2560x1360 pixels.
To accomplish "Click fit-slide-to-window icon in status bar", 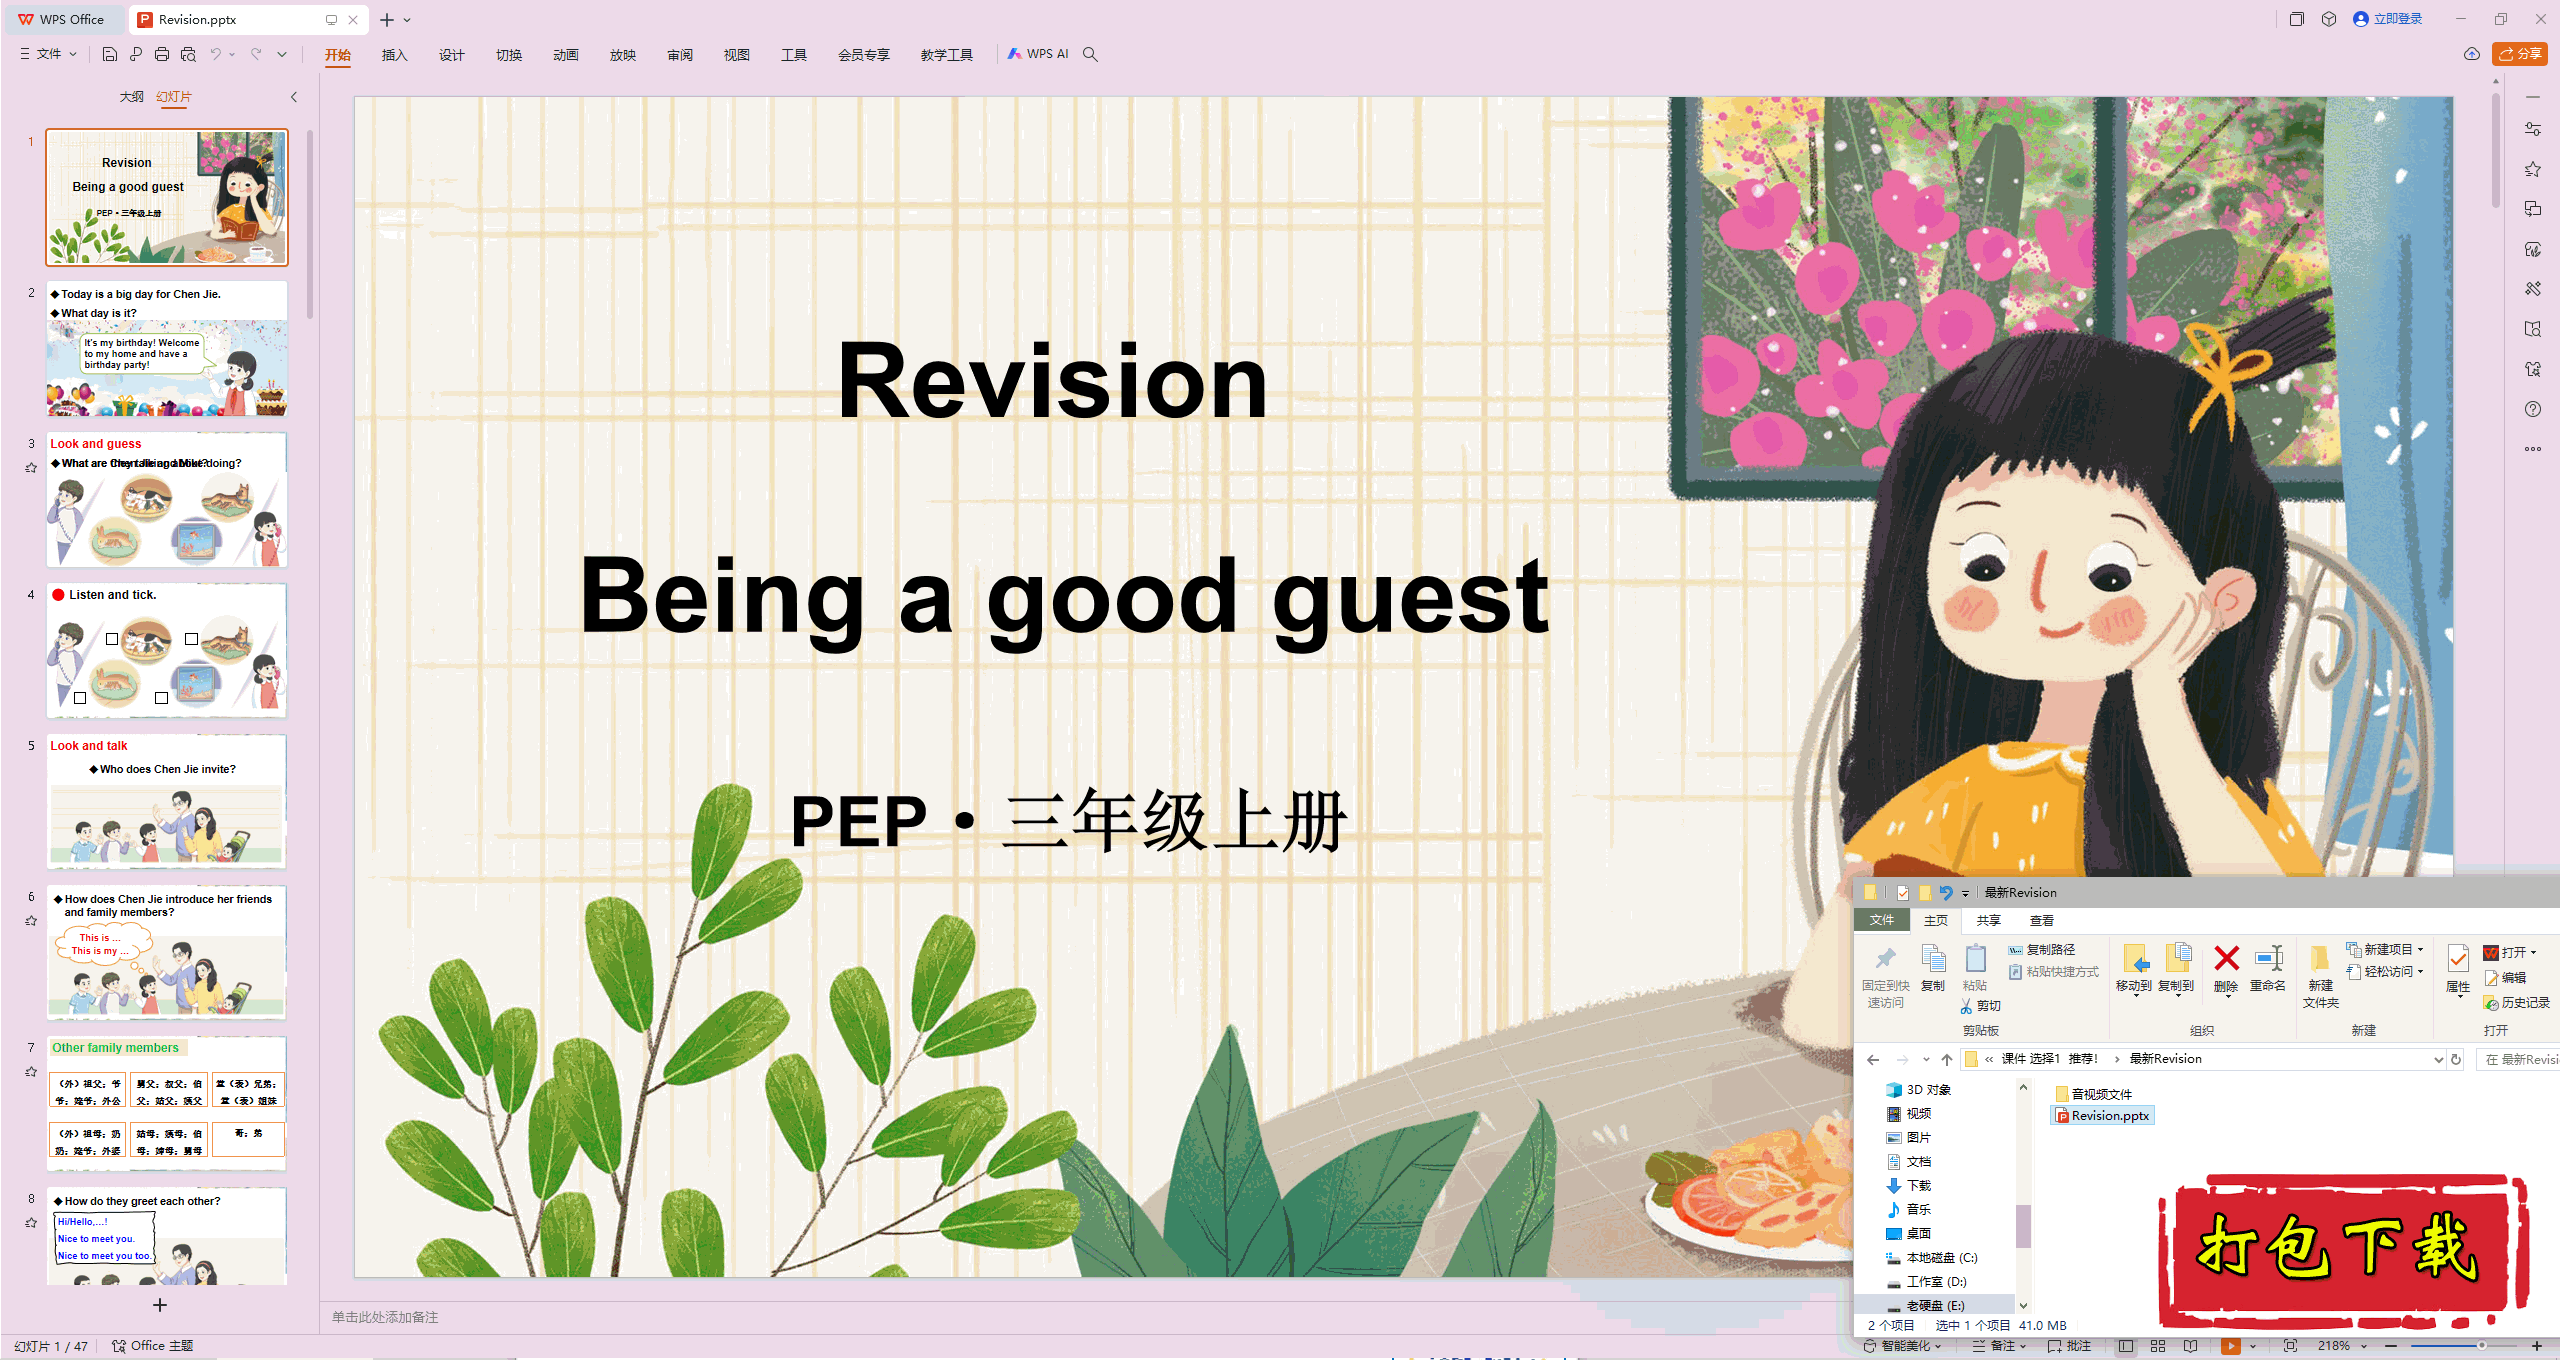I will point(2290,1346).
